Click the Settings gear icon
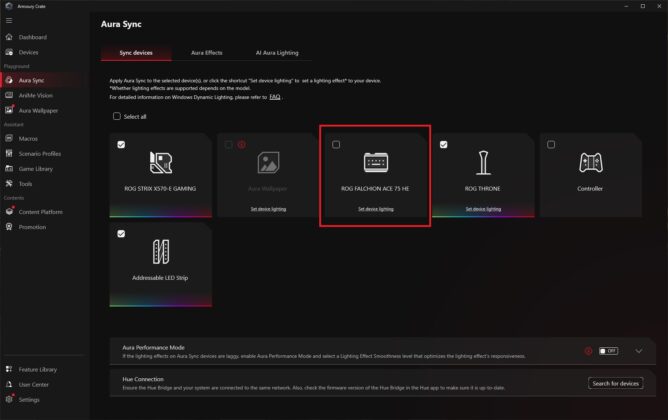Image resolution: width=668 pixels, height=420 pixels. (x=9, y=399)
